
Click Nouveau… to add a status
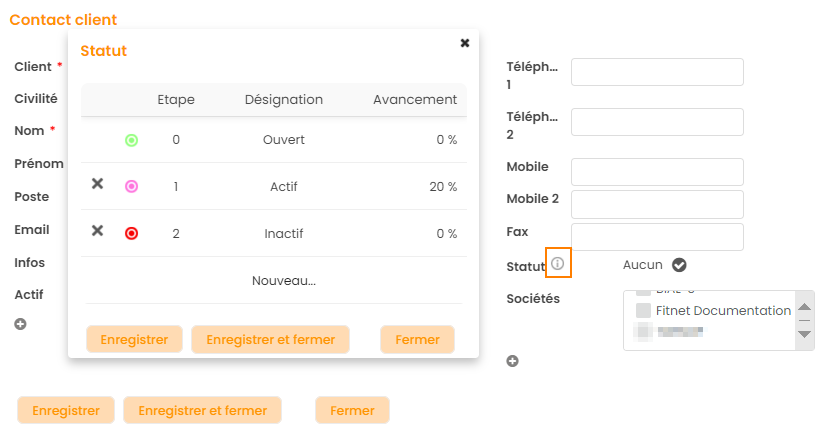click(x=284, y=281)
